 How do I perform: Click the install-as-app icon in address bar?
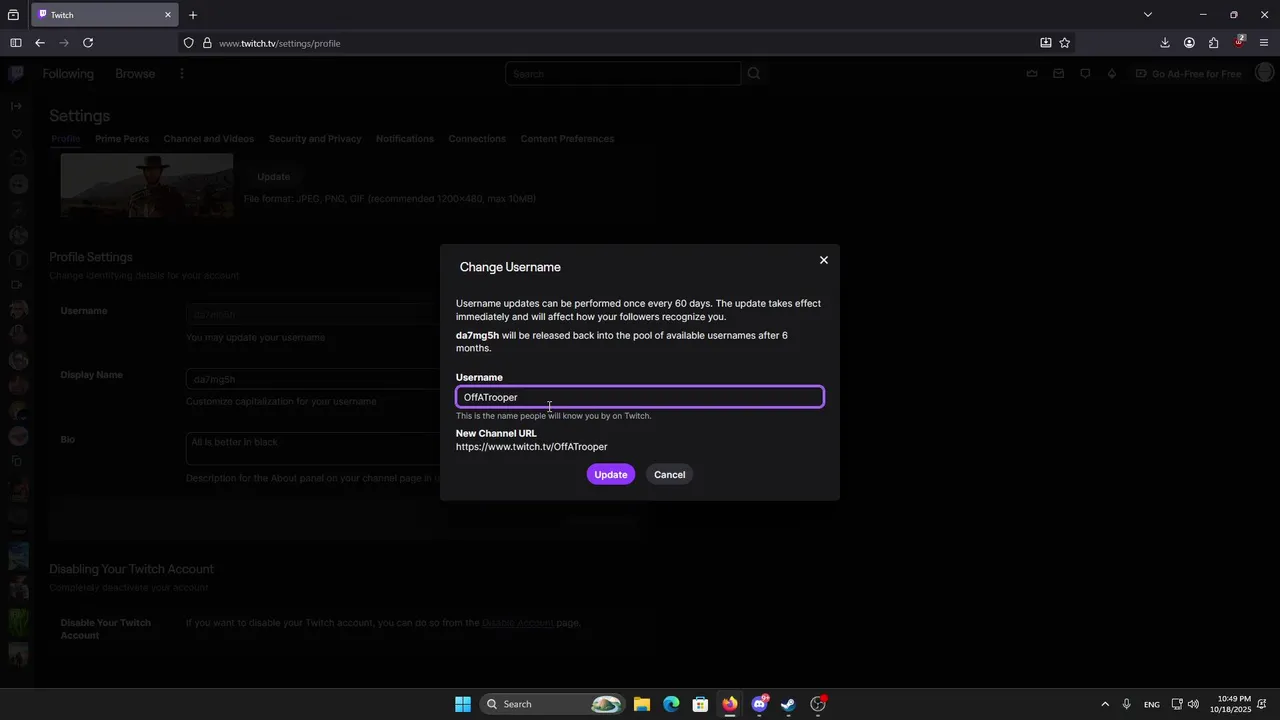pyautogui.click(x=1046, y=43)
